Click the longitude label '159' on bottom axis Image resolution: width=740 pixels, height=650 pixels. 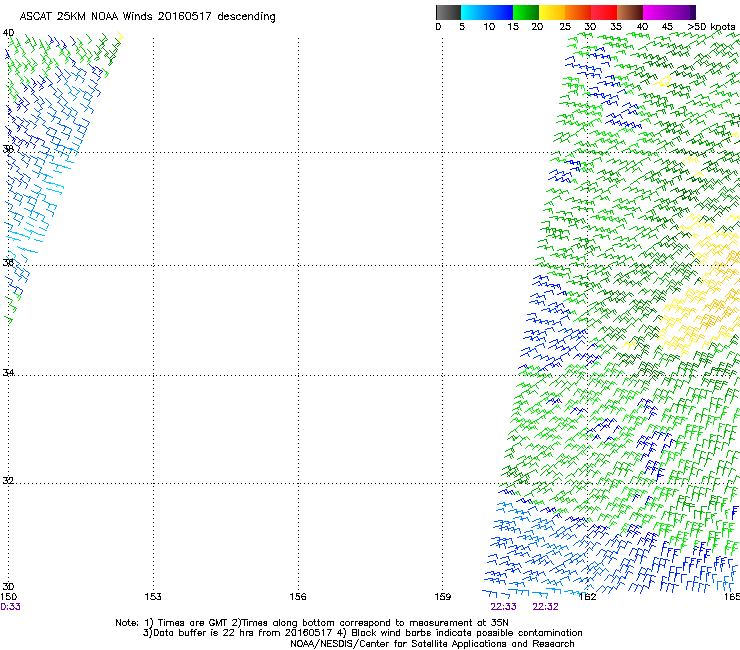(x=443, y=597)
